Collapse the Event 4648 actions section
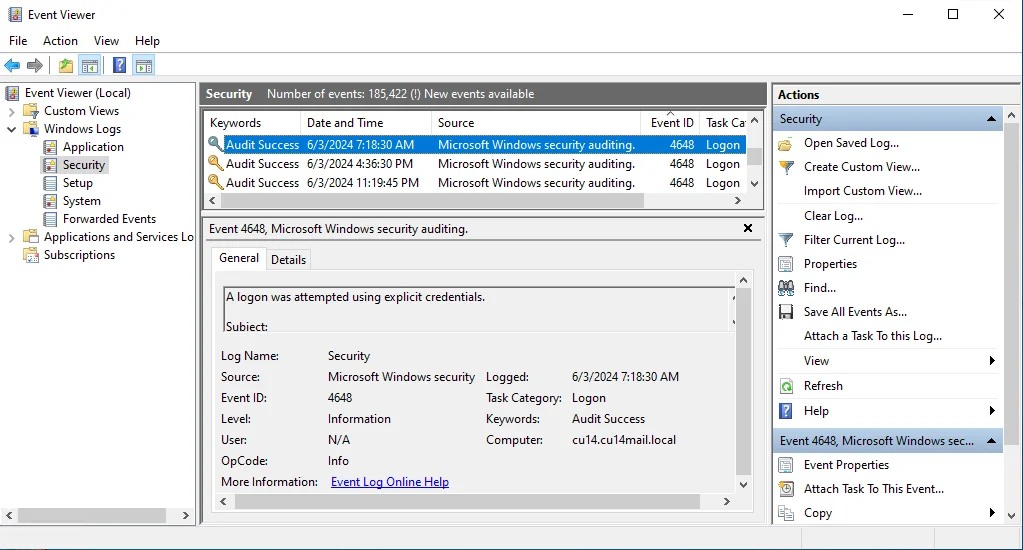This screenshot has height=550, width=1023. pos(991,441)
